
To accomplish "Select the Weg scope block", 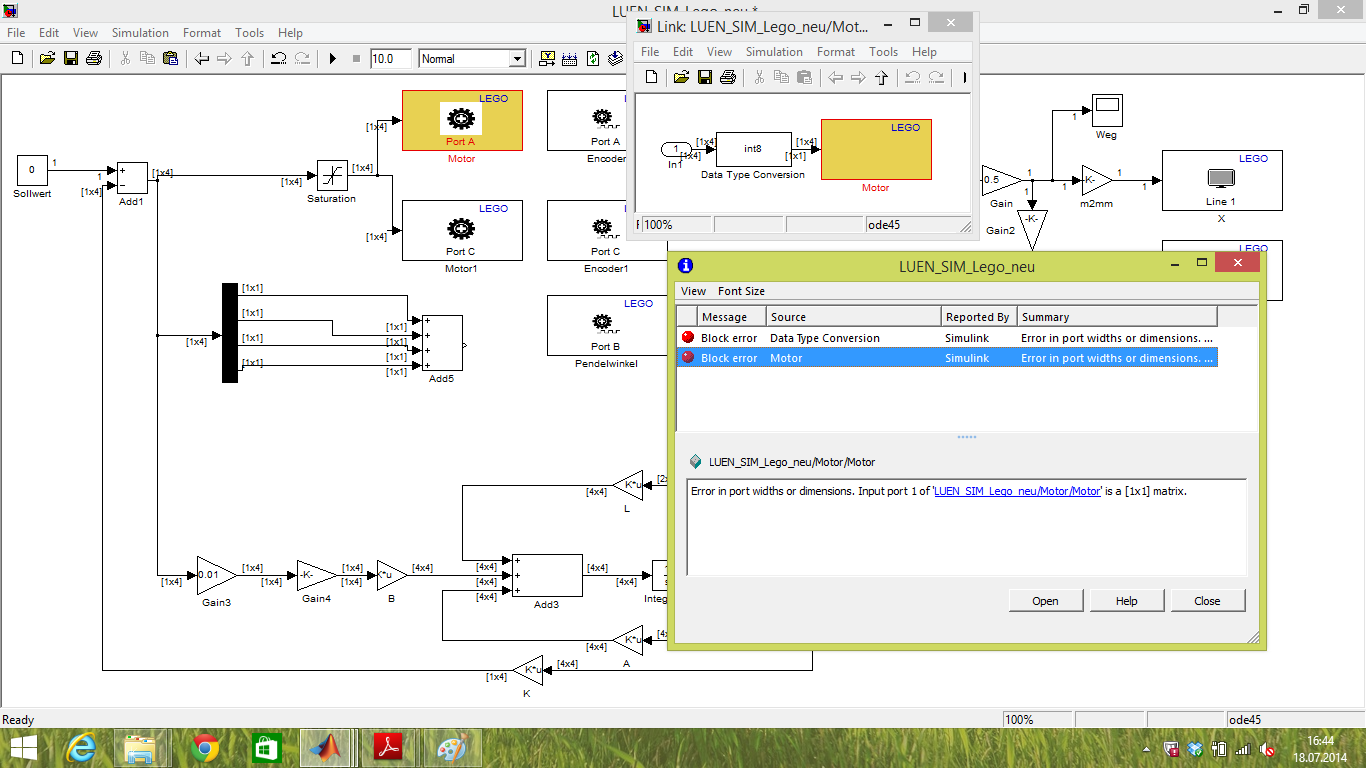I will pyautogui.click(x=1106, y=110).
